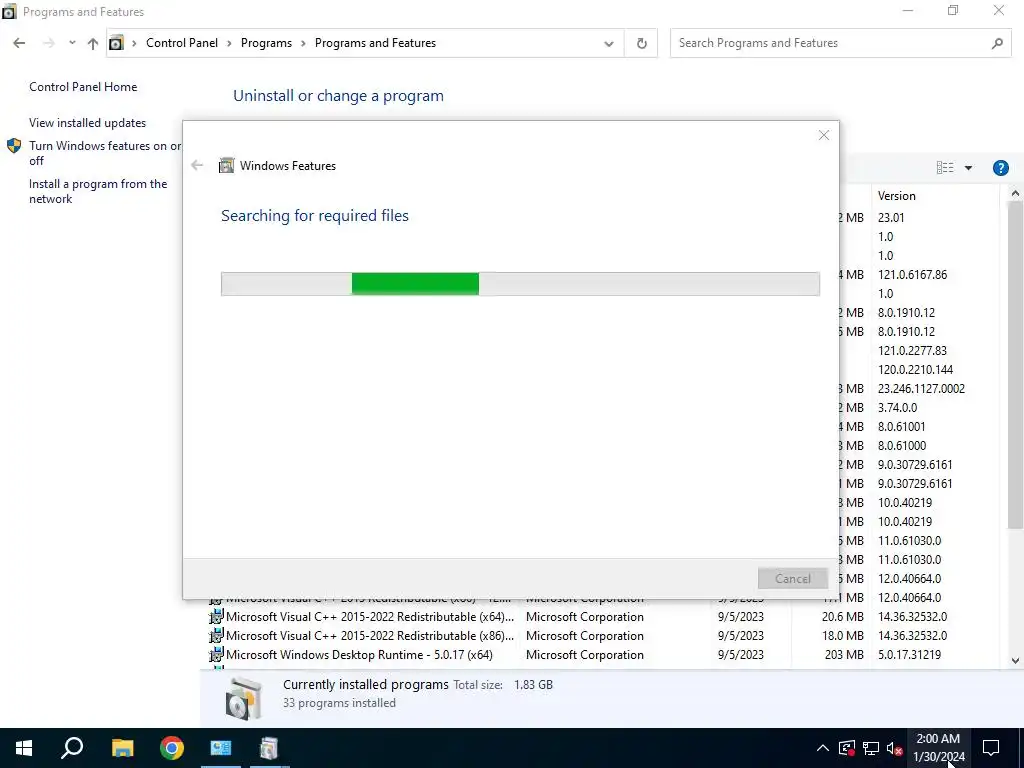The image size is (1024, 768).
Task: Click the 5.0.17.31219 version cell
Action: coord(909,654)
